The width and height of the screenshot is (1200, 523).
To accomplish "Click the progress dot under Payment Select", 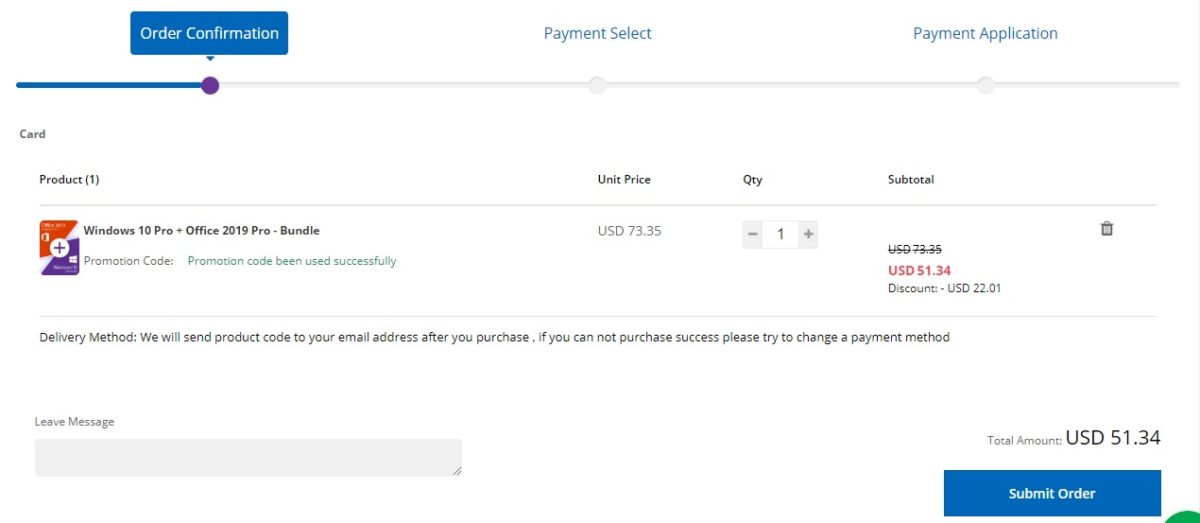I will coord(597,85).
